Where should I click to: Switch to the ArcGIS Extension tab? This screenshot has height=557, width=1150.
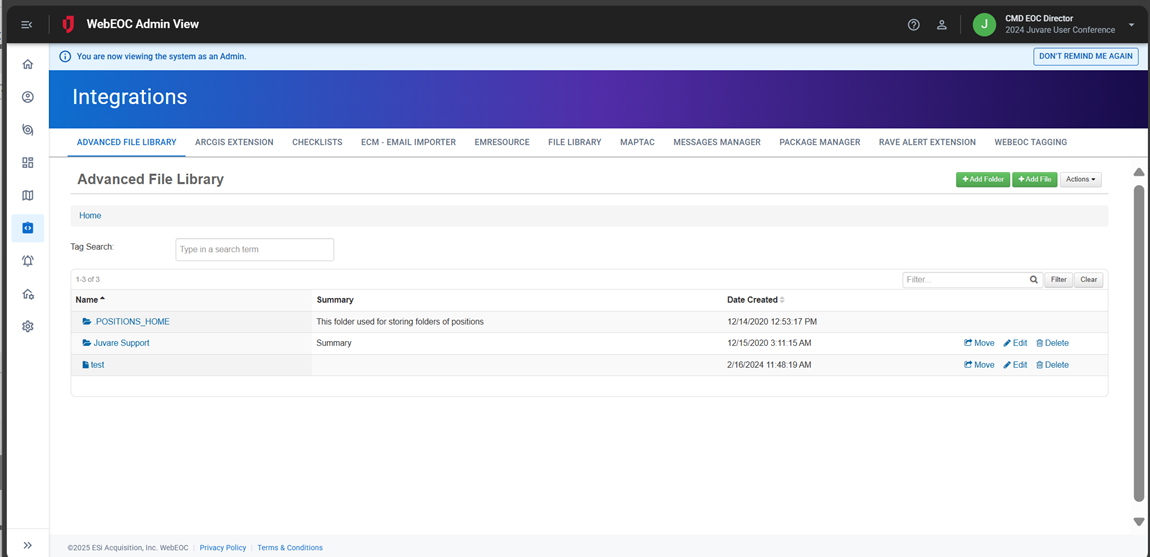pyautogui.click(x=234, y=142)
